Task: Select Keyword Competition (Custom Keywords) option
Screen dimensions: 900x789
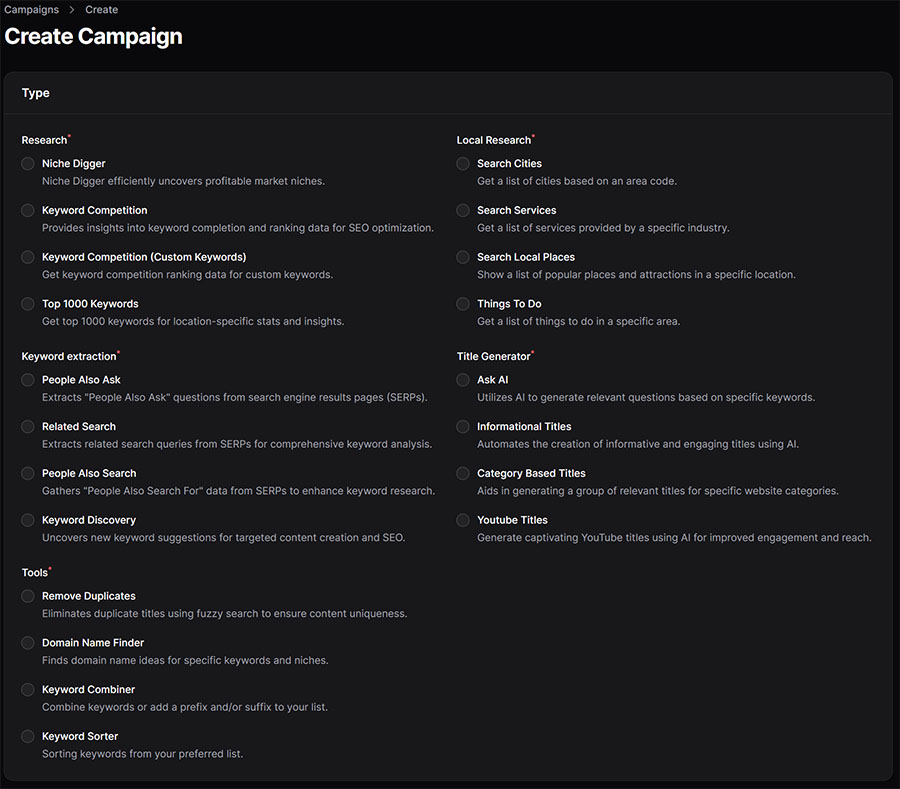Action: pos(27,257)
